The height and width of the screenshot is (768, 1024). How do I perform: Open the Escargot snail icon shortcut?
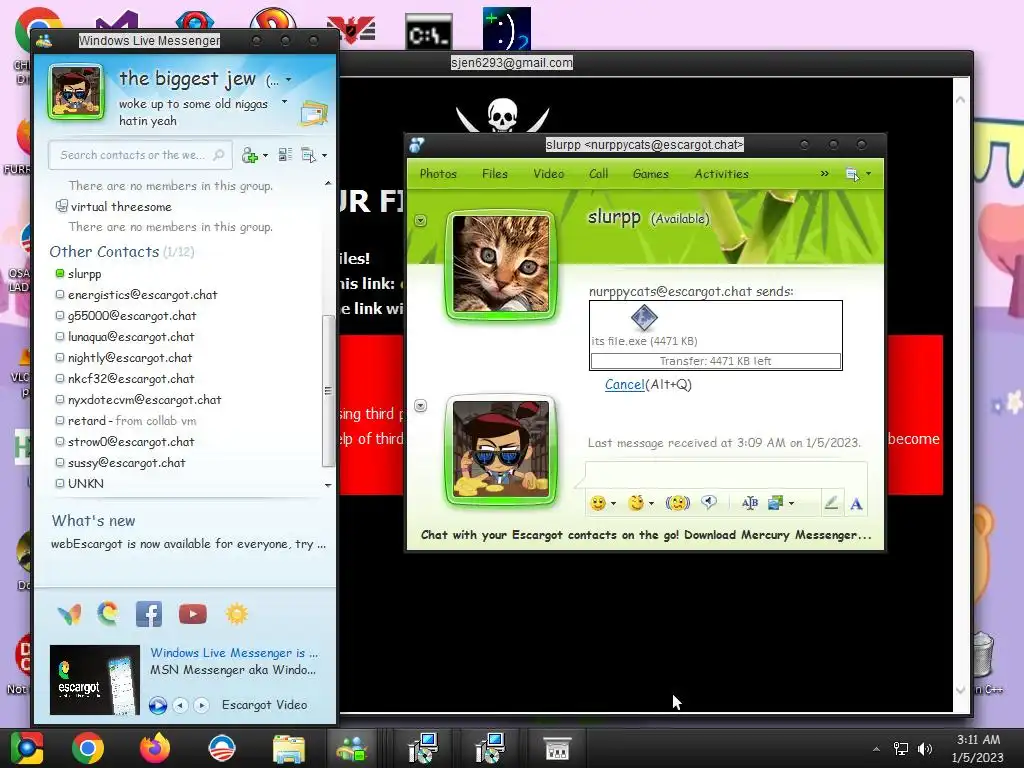click(x=108, y=614)
